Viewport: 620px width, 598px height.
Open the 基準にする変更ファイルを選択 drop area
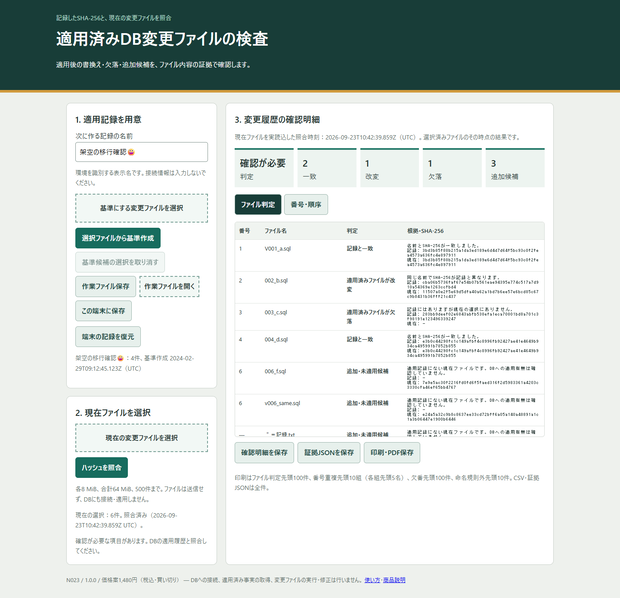(141, 208)
